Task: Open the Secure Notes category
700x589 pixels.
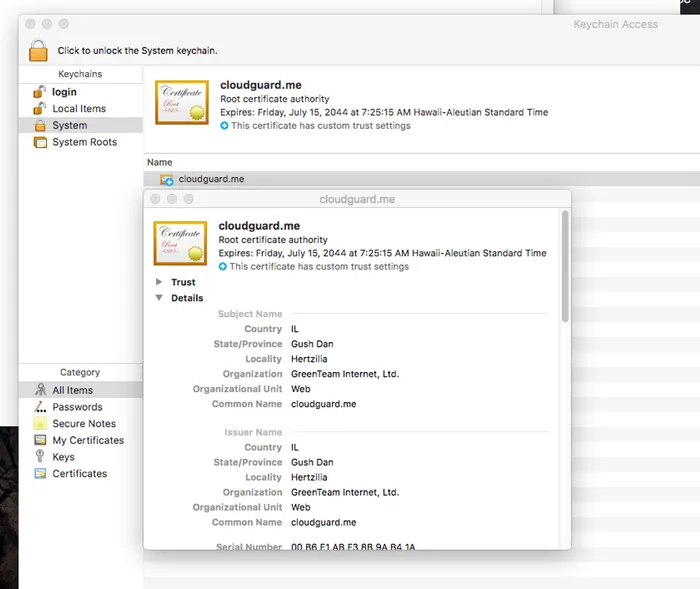Action: (x=84, y=424)
